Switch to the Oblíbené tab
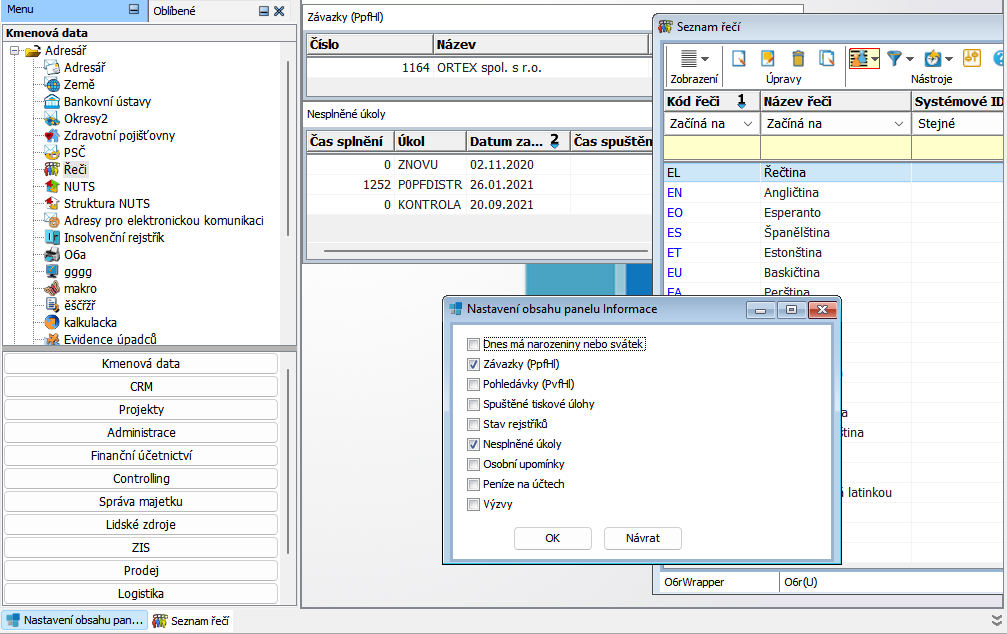The image size is (1007, 634). click(174, 11)
